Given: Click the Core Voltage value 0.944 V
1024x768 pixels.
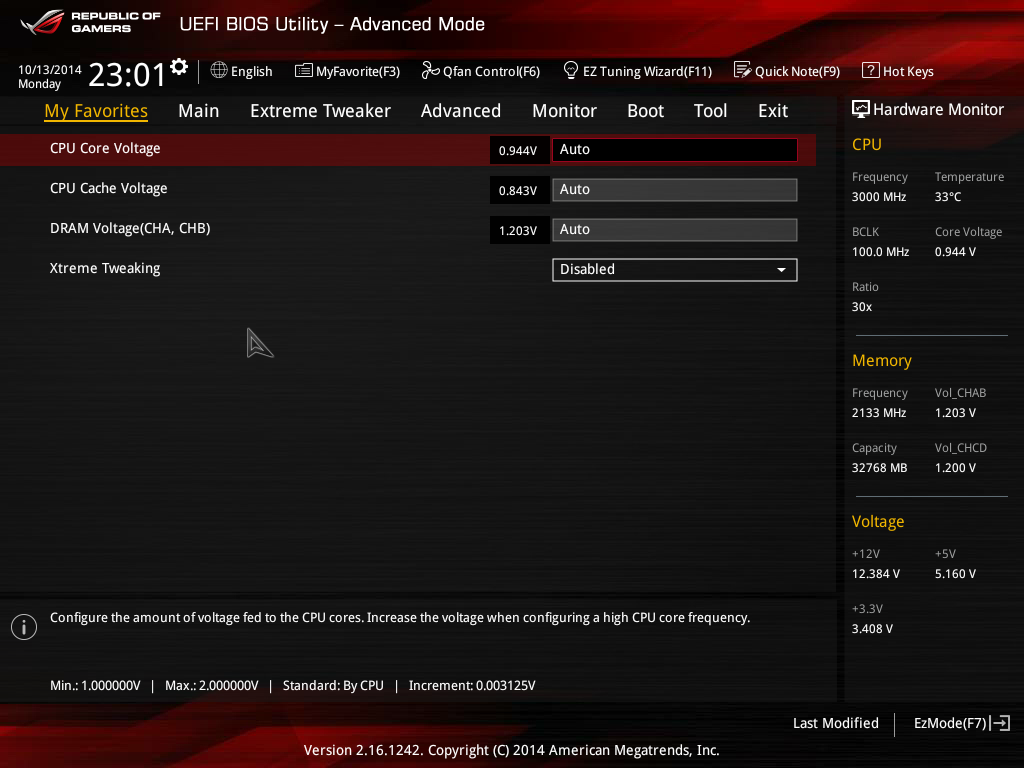Looking at the screenshot, I should click(x=955, y=251).
